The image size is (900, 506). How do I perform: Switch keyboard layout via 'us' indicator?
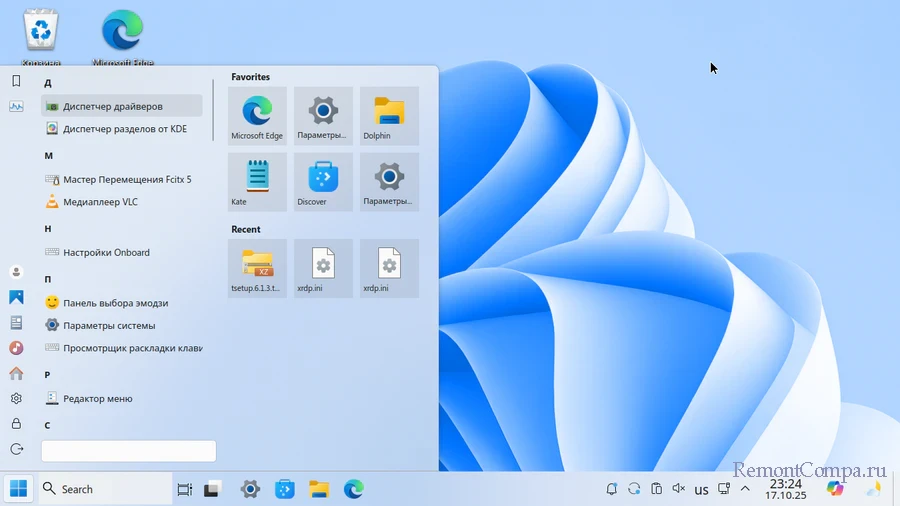pyautogui.click(x=701, y=490)
